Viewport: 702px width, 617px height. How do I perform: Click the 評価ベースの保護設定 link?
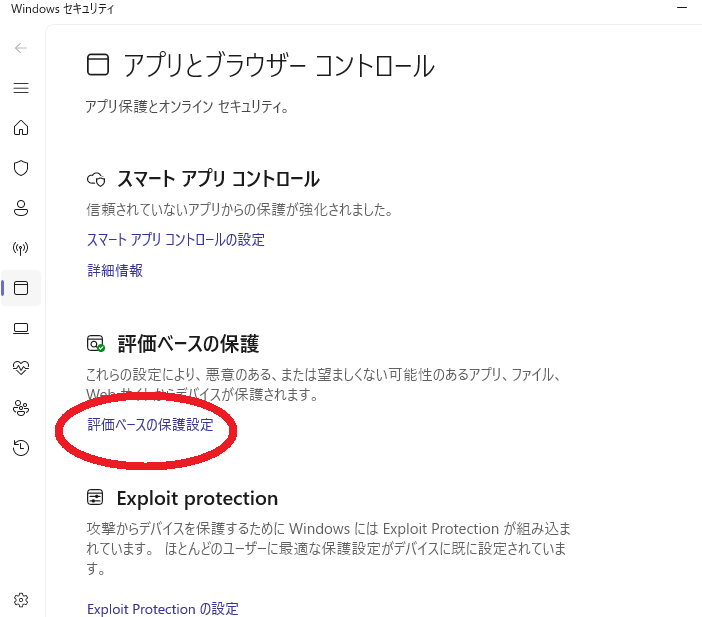[150, 425]
